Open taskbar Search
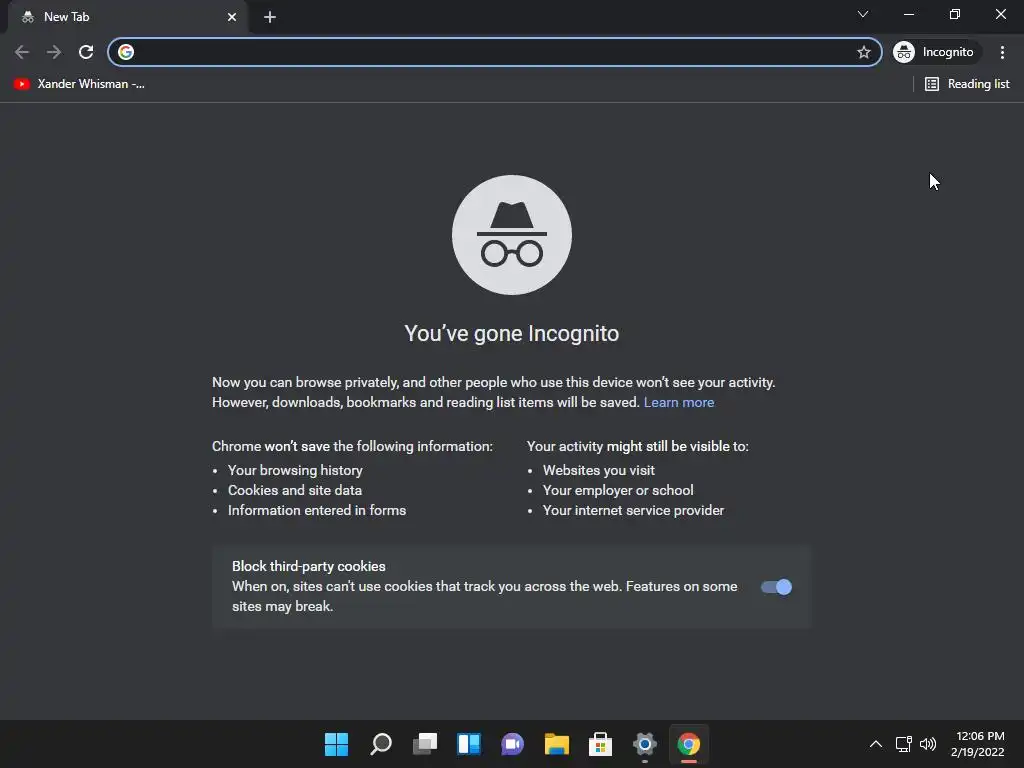Screen dimensions: 1024x768 pos(381,744)
